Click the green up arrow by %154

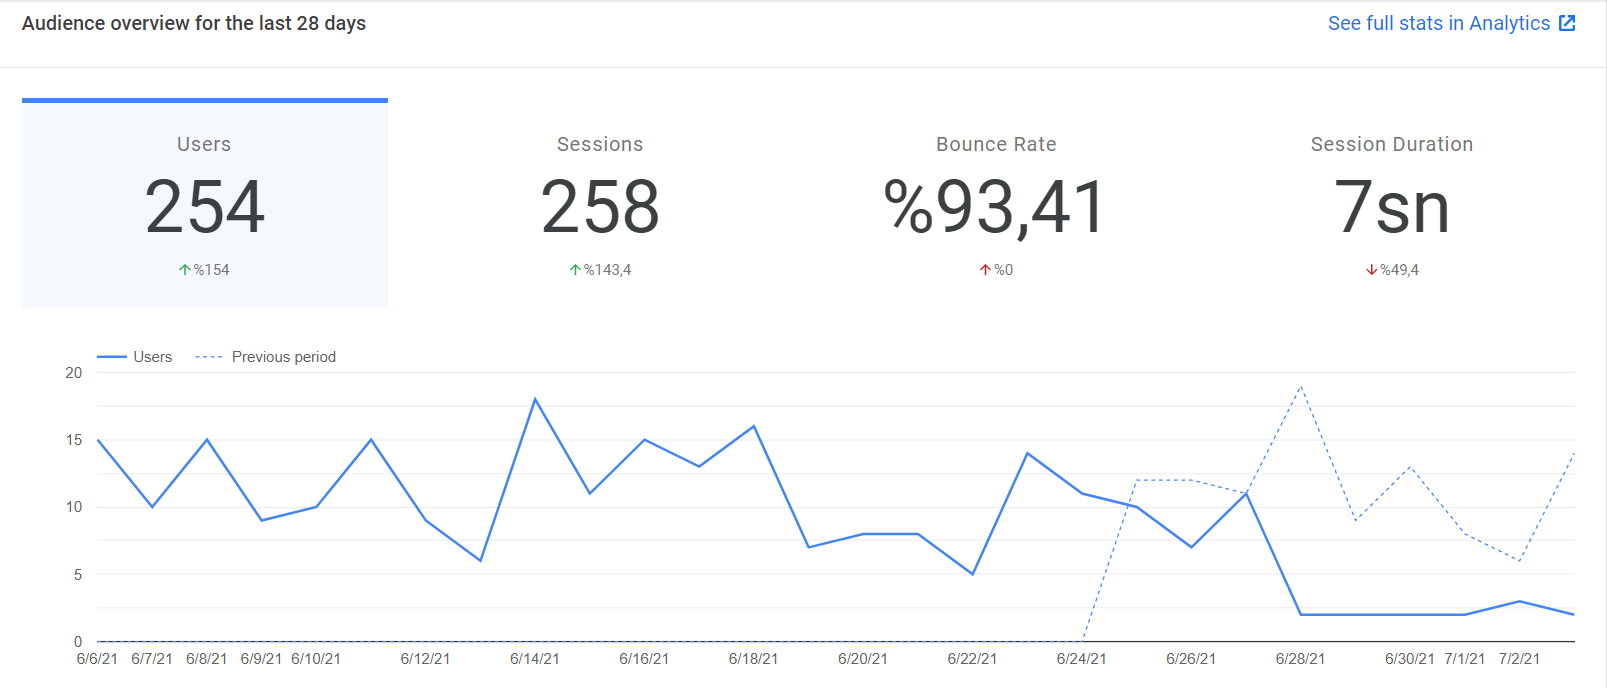coord(185,270)
